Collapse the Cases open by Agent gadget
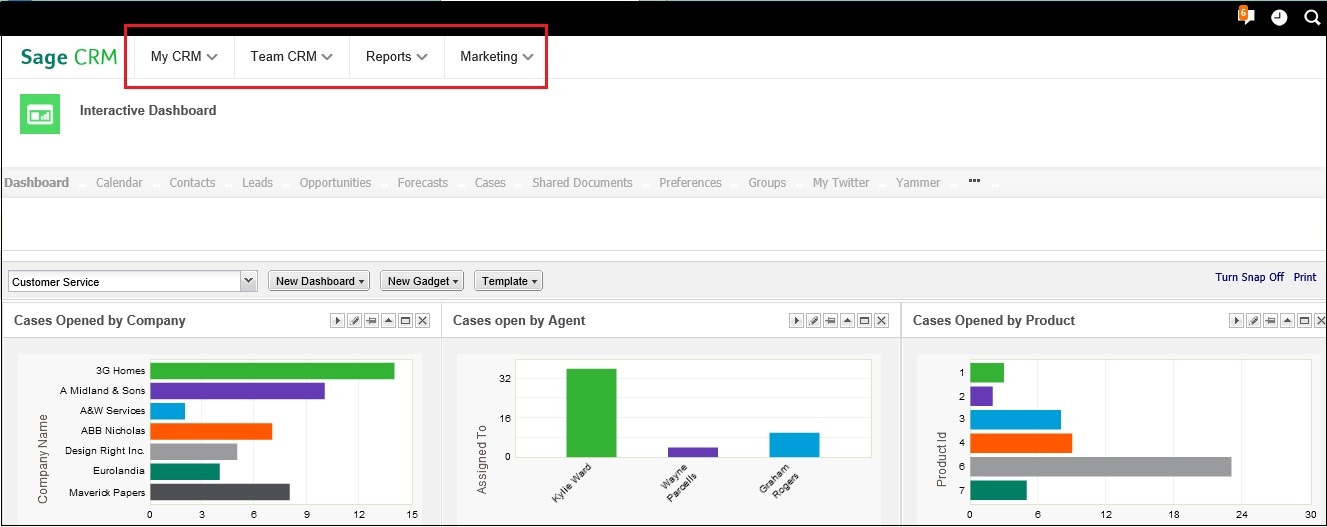The image size is (1327, 527). [x=847, y=321]
